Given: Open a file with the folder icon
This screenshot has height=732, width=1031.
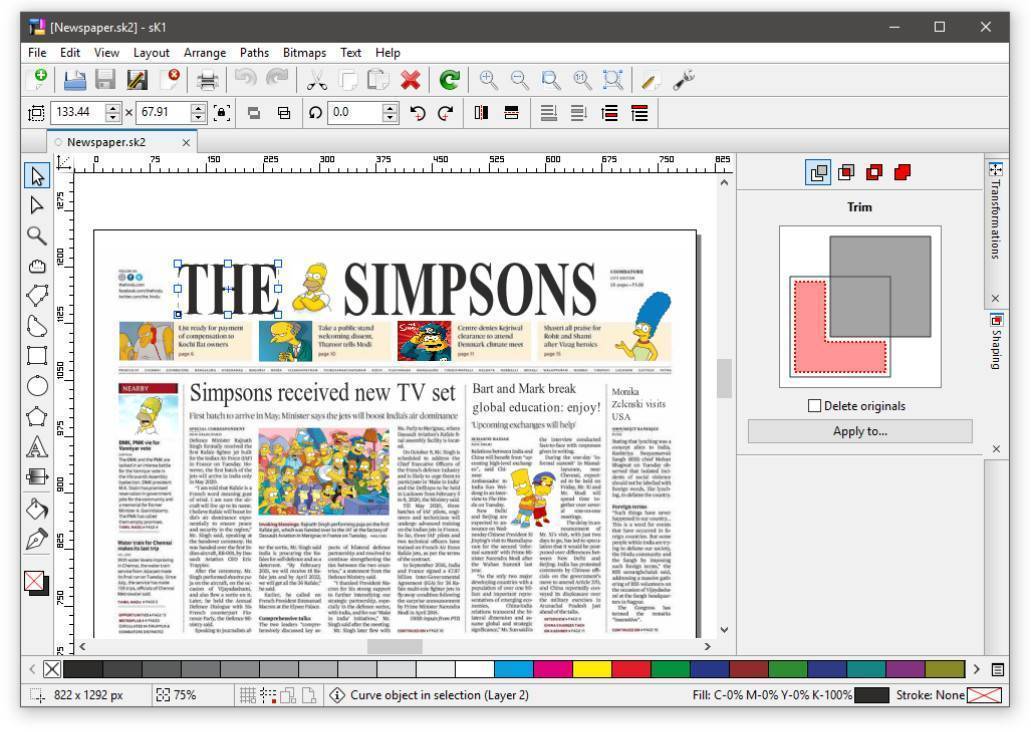Looking at the screenshot, I should (75, 80).
